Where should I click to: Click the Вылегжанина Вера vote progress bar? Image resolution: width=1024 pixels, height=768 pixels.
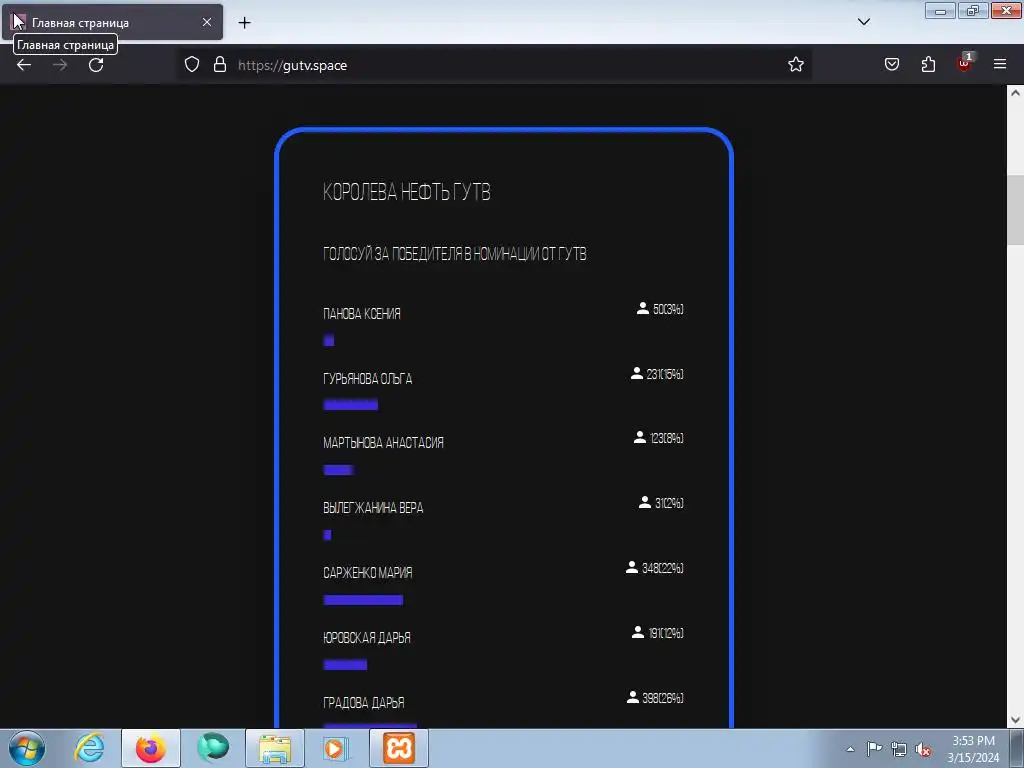point(327,535)
